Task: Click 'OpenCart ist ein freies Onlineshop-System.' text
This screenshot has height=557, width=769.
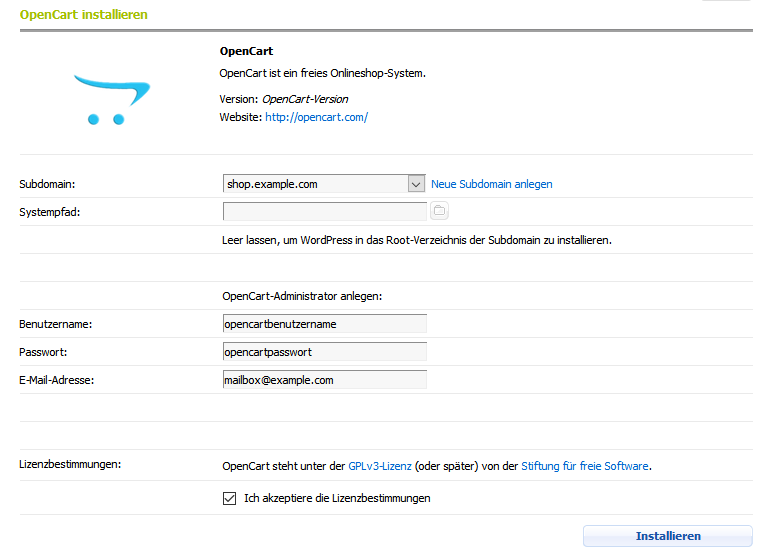Action: click(x=322, y=74)
